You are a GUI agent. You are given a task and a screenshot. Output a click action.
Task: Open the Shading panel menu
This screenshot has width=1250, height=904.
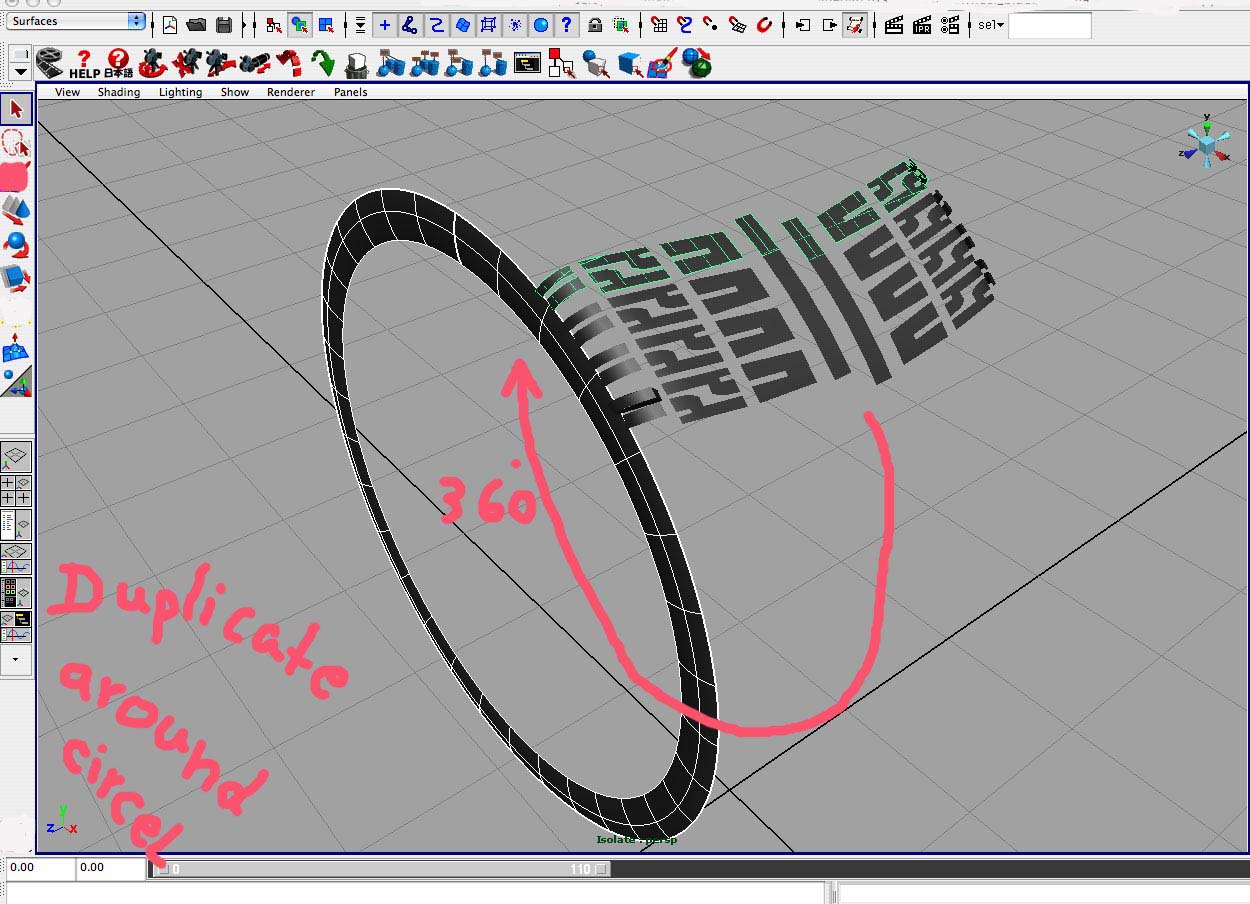[119, 92]
